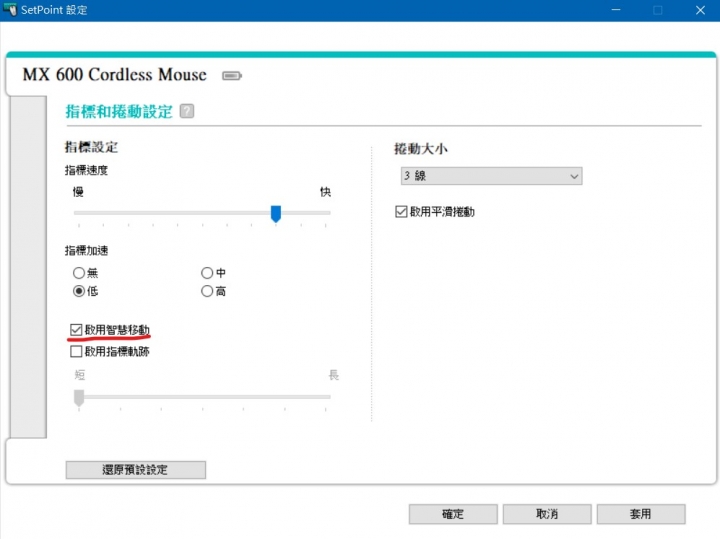Select 高 pointer acceleration radio button

tap(207, 291)
